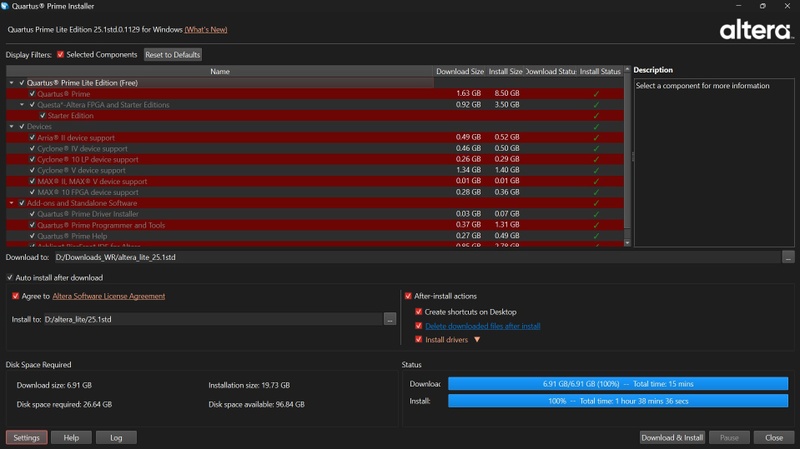Click install status checkmark for Cyclone V row

596,170
